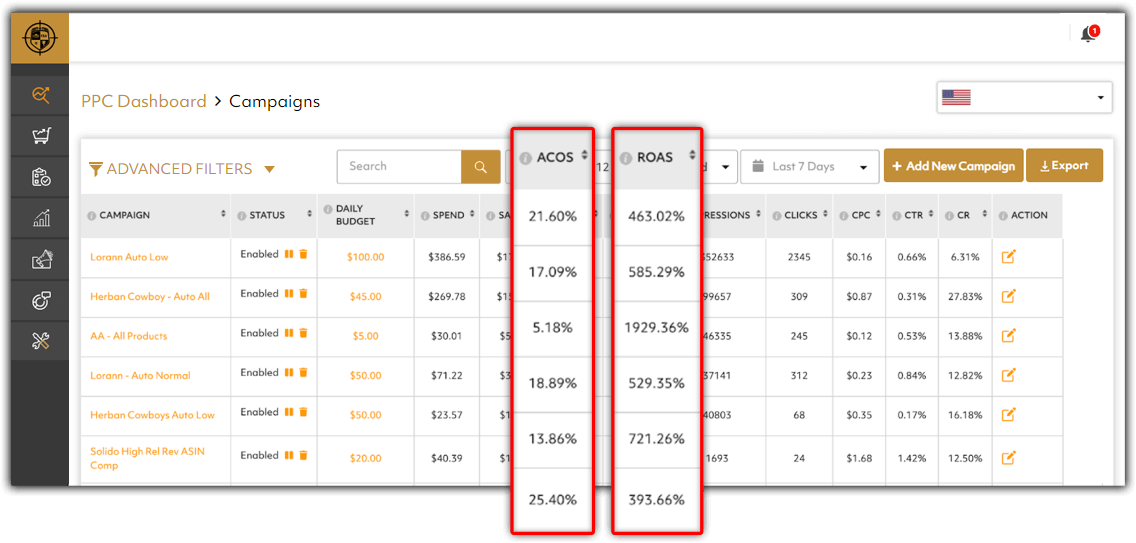Open the Herban Cowboys Auto Low campaign
Viewport: 1136px width, 543px height.
click(153, 415)
